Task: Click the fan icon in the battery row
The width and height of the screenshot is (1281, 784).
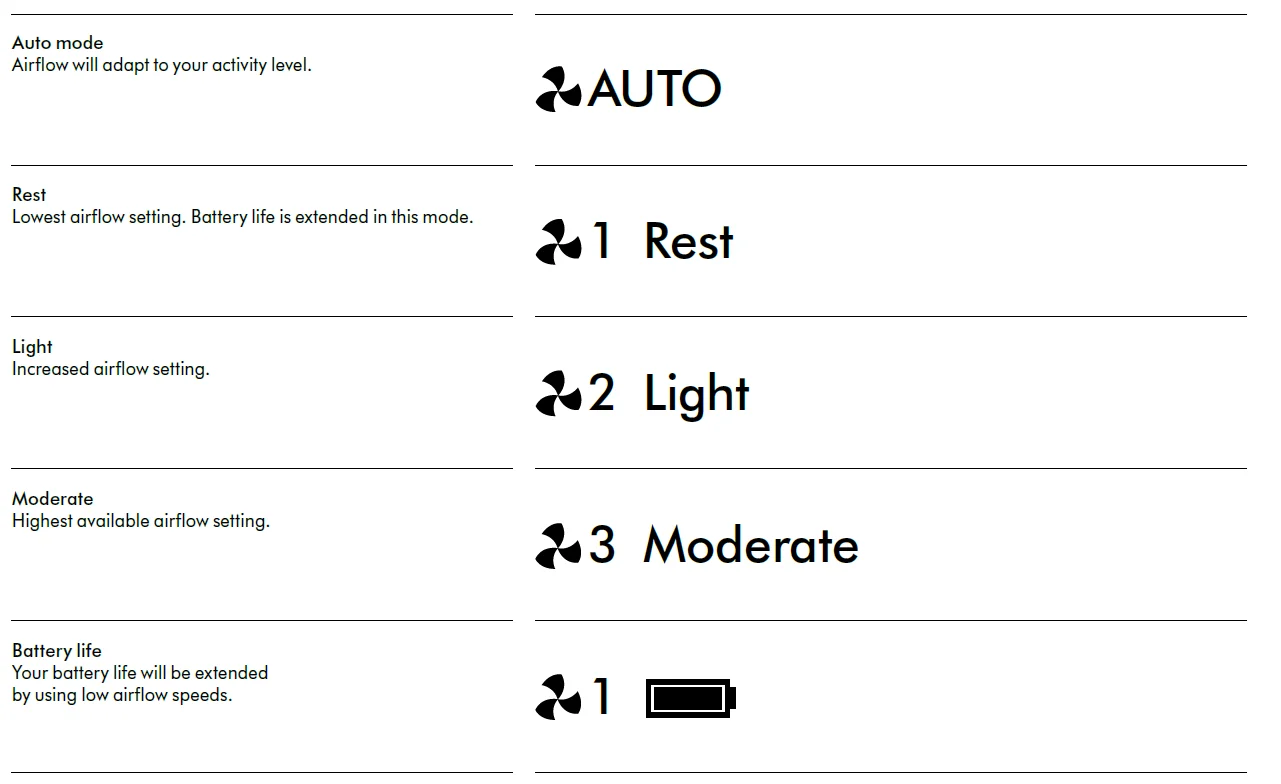Action: point(558,697)
